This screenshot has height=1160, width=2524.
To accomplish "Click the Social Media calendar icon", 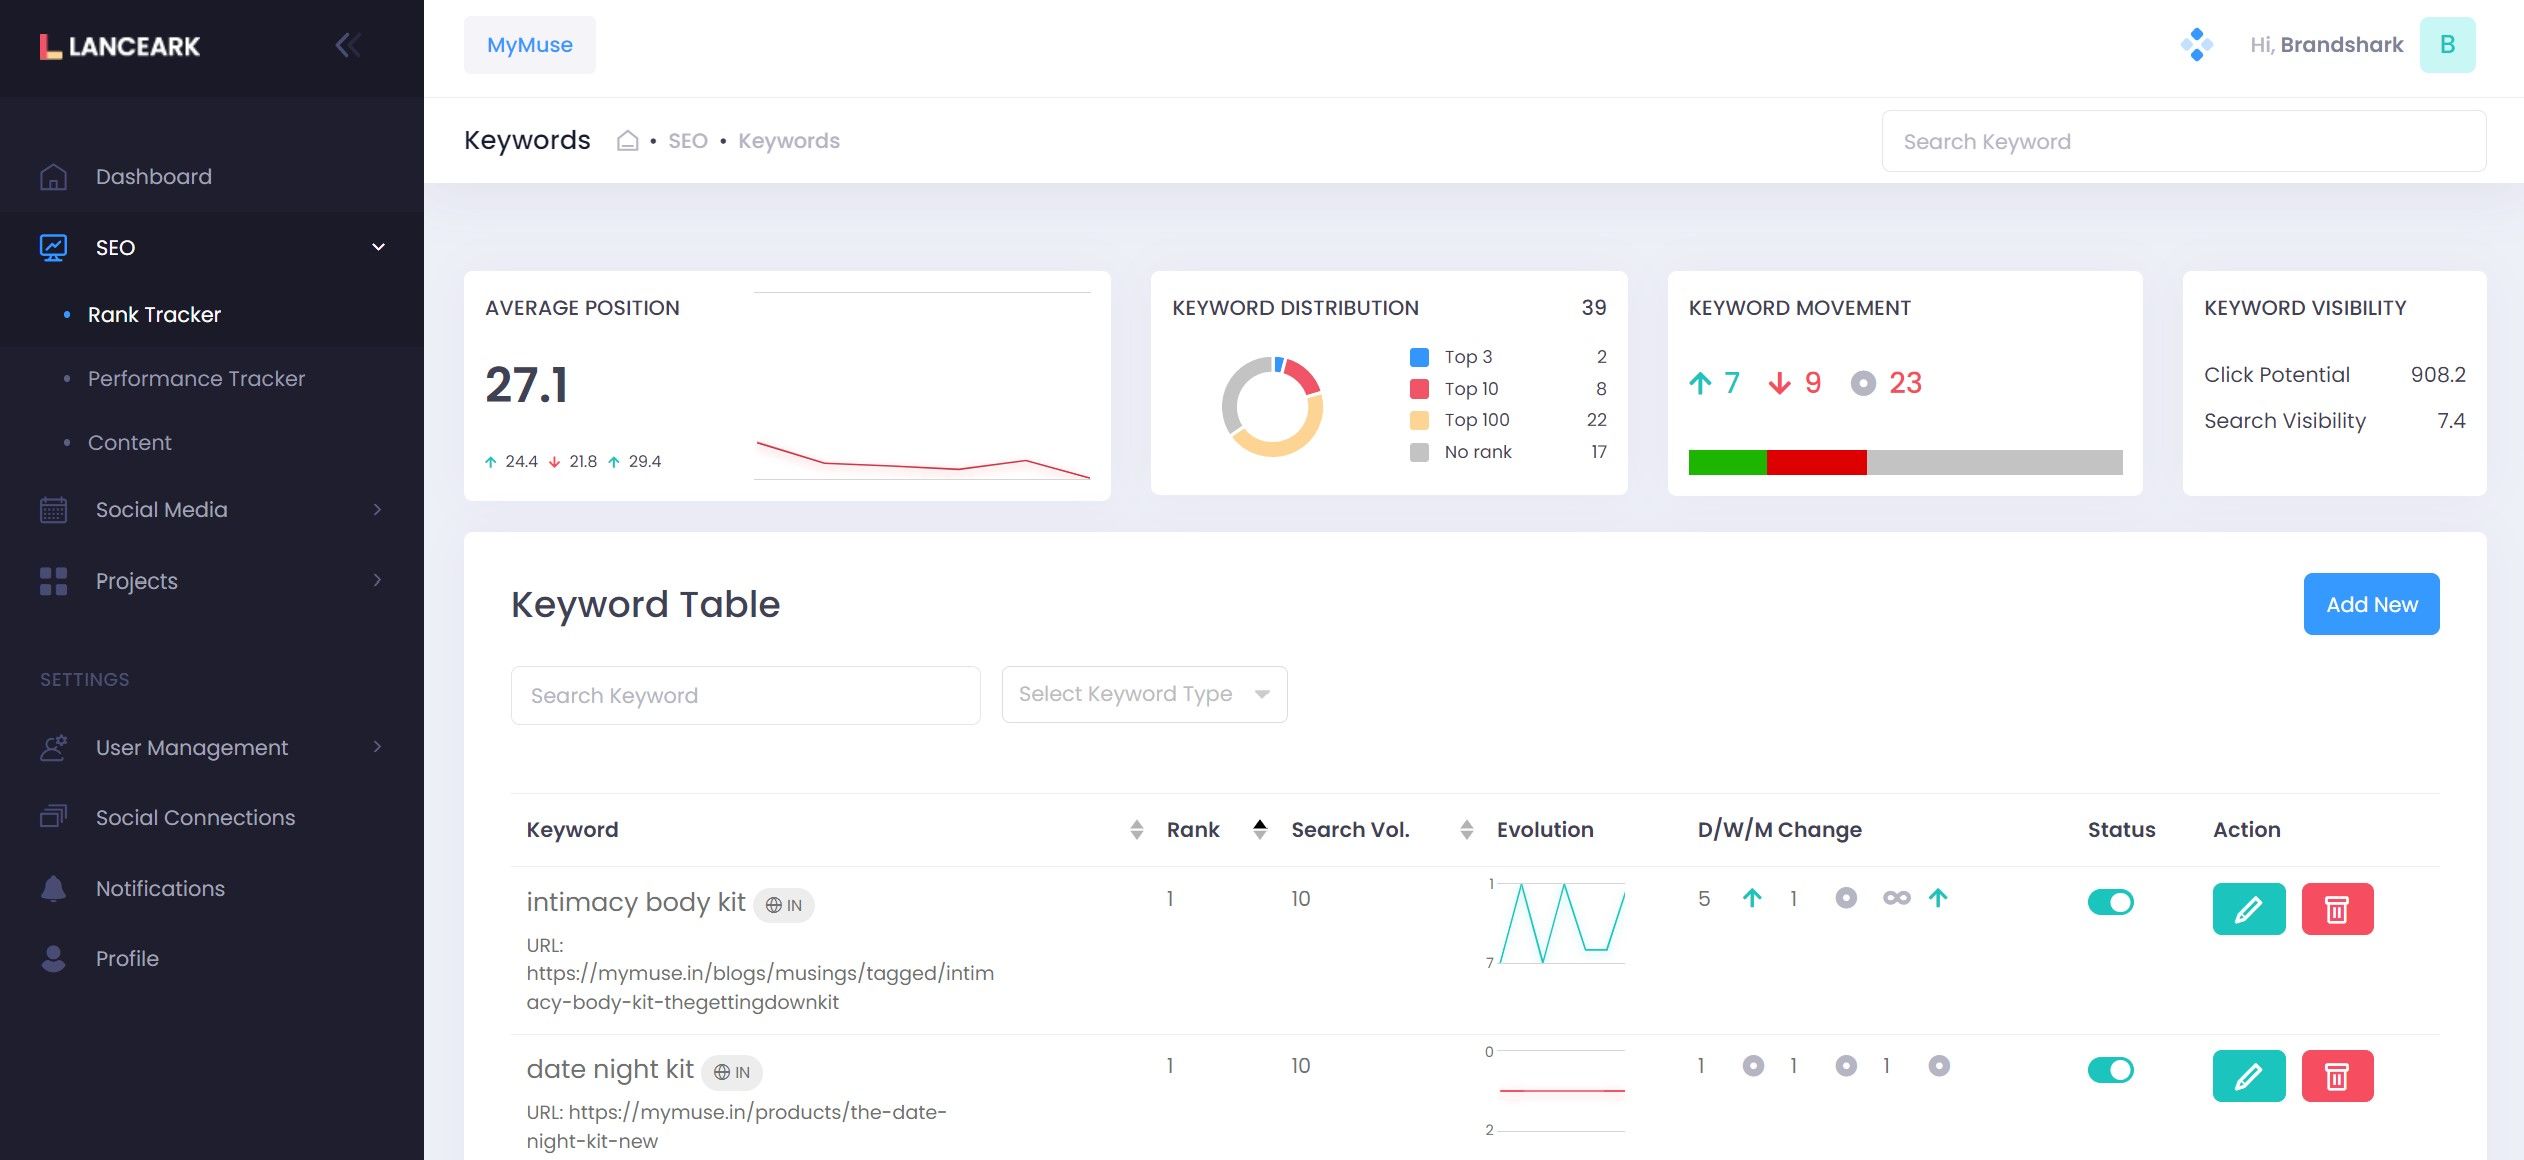I will click(x=53, y=510).
